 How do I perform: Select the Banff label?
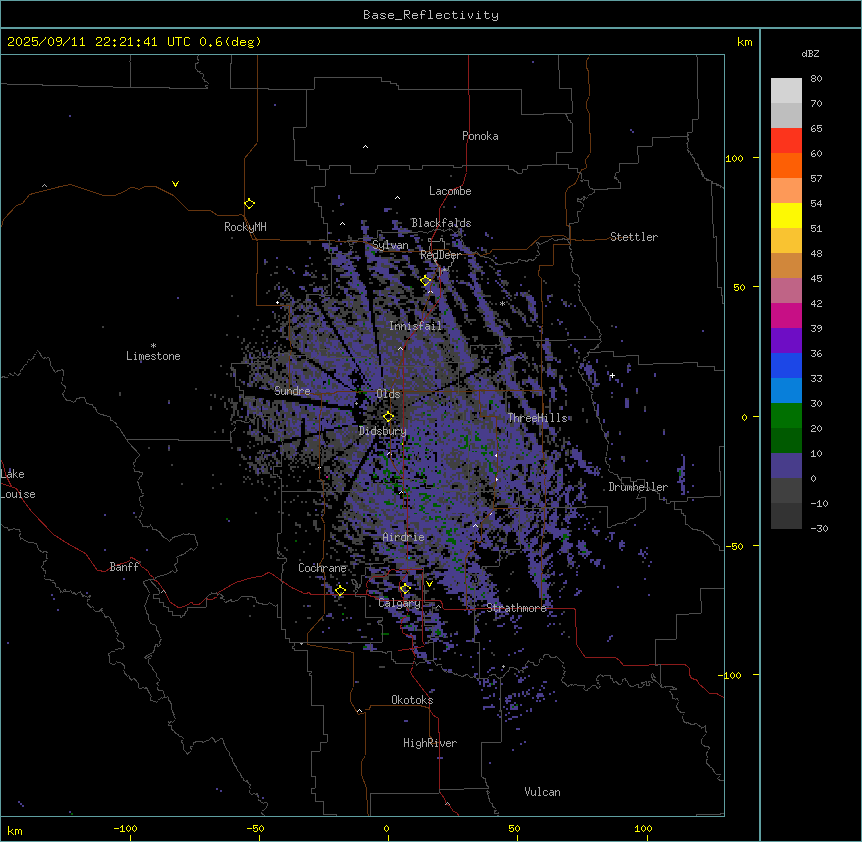[124, 567]
